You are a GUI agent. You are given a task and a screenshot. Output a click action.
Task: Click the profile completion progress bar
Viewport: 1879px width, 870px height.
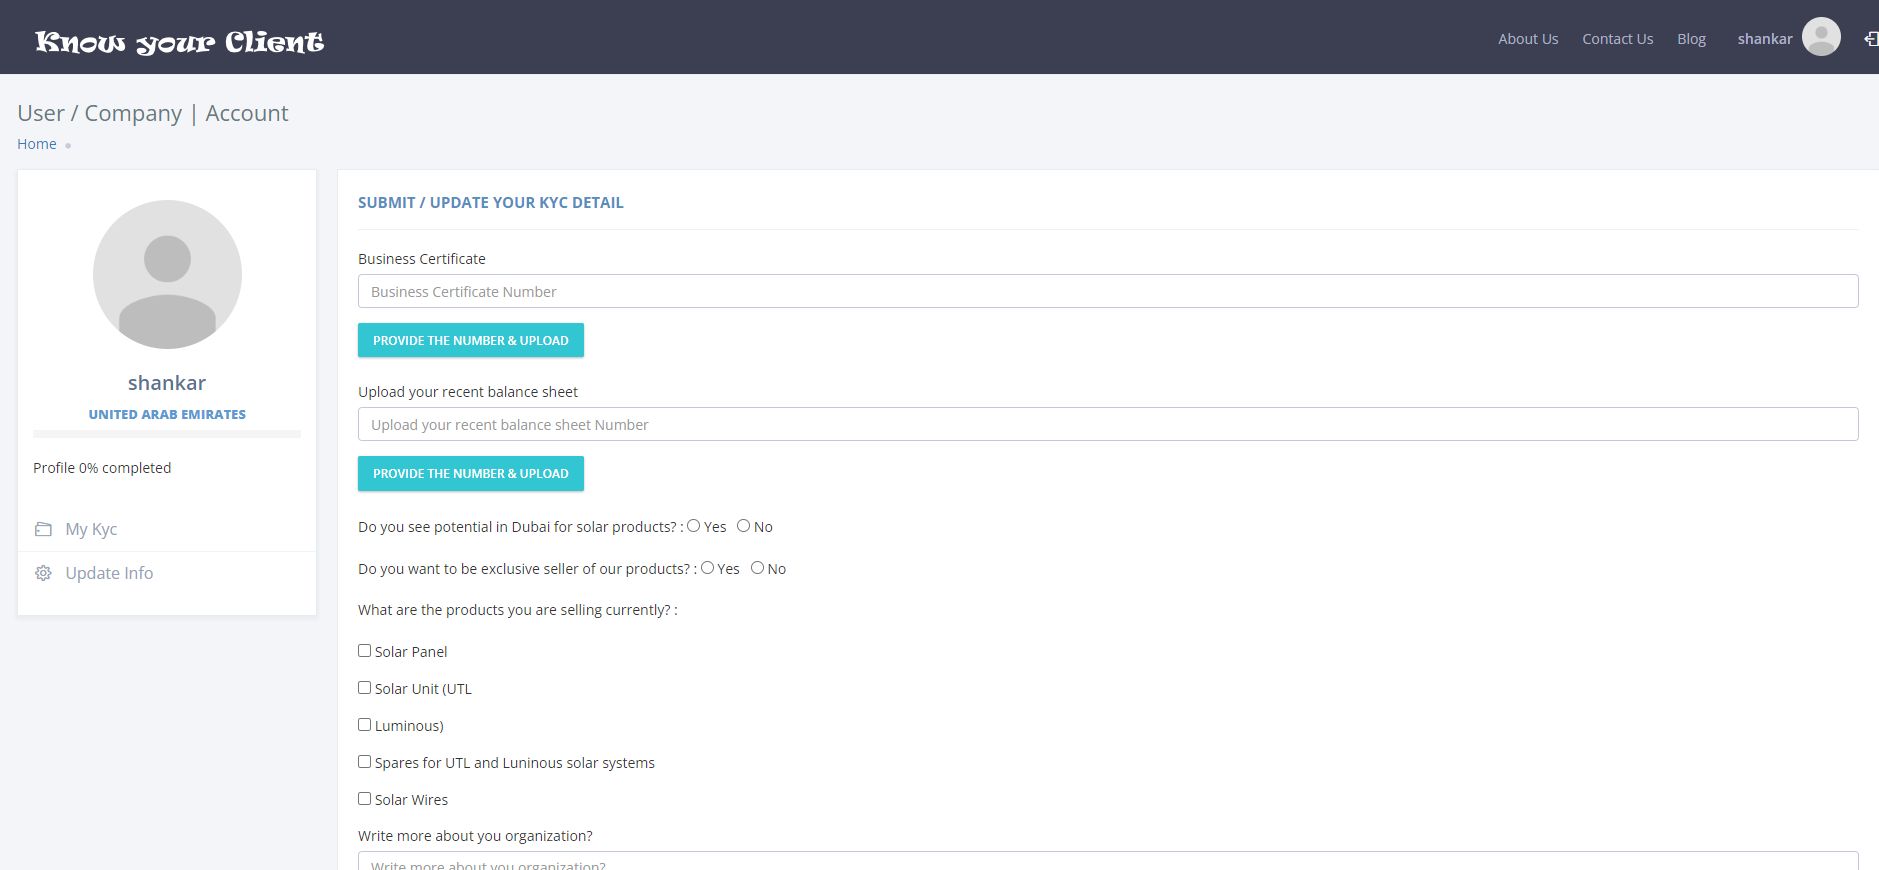pyautogui.click(x=167, y=434)
